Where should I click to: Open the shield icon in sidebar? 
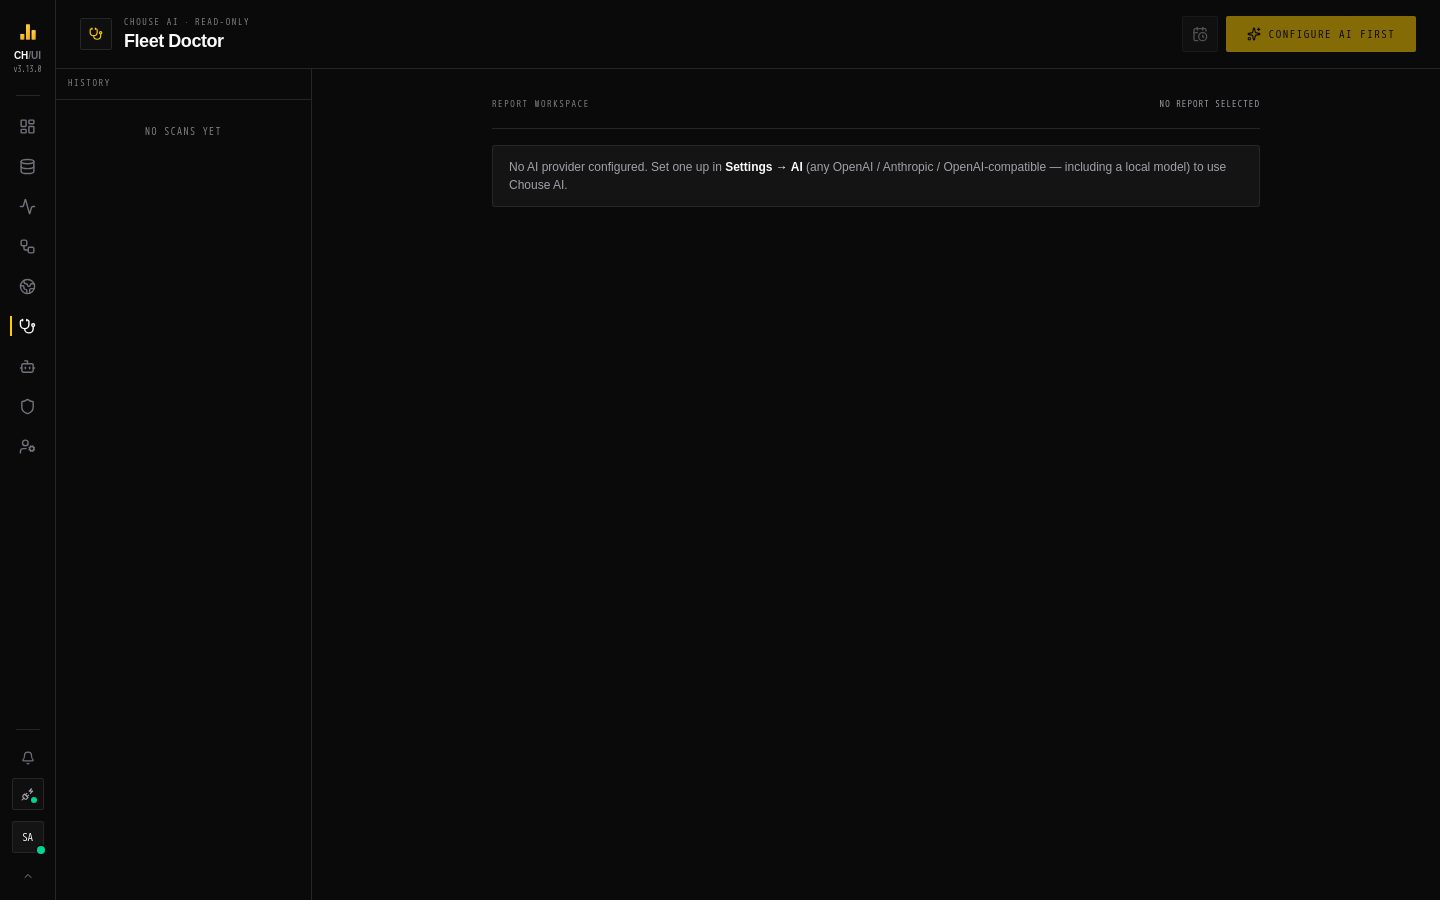click(27, 407)
